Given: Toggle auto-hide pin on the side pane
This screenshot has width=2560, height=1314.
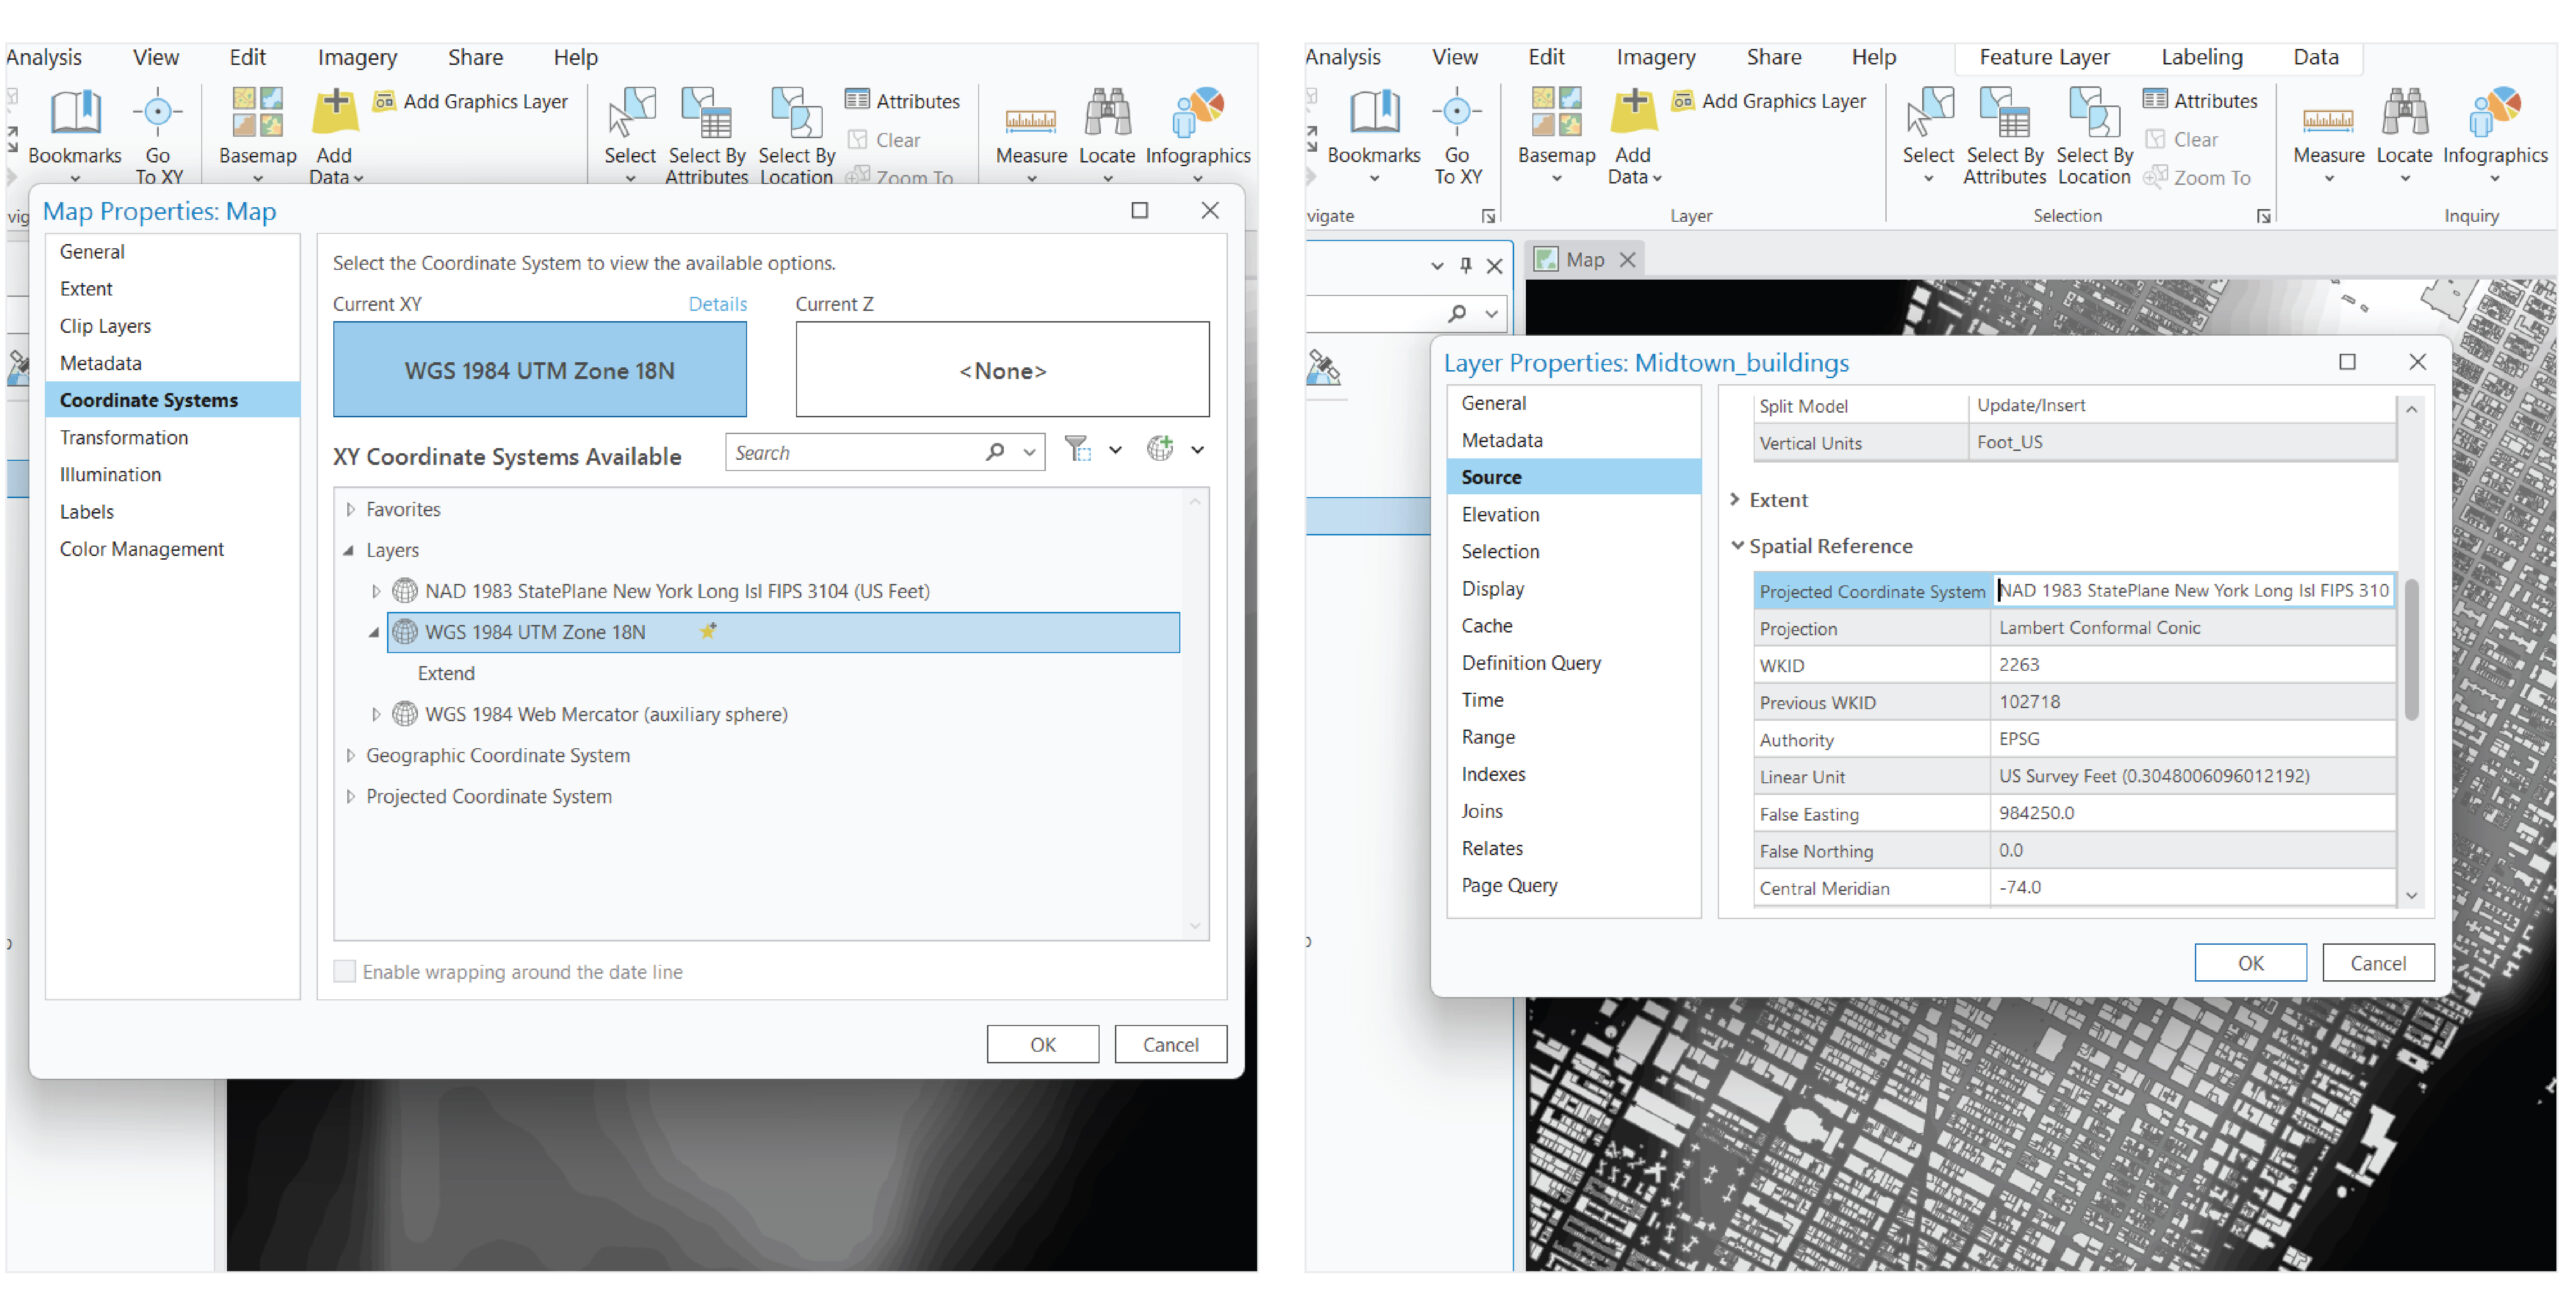Looking at the screenshot, I should tap(1465, 265).
